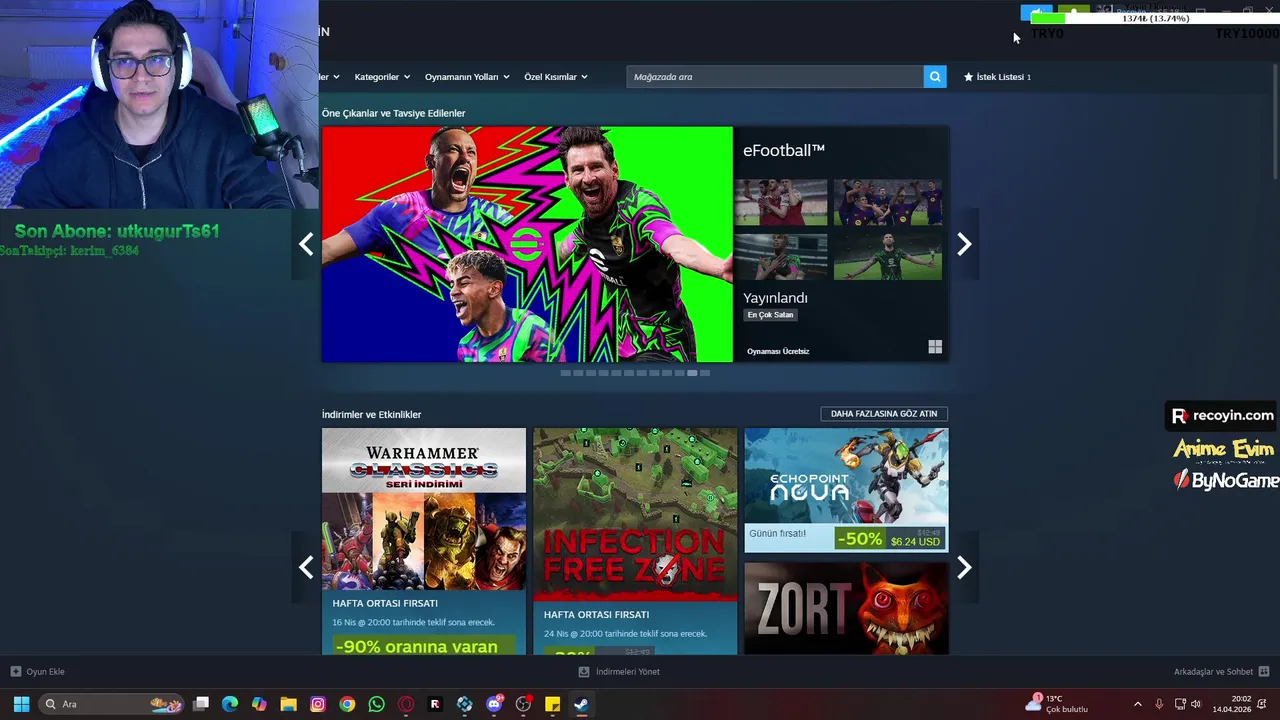1280x720 pixels.
Task: Expand the Özel Kısımlar dropdown
Action: [556, 77]
